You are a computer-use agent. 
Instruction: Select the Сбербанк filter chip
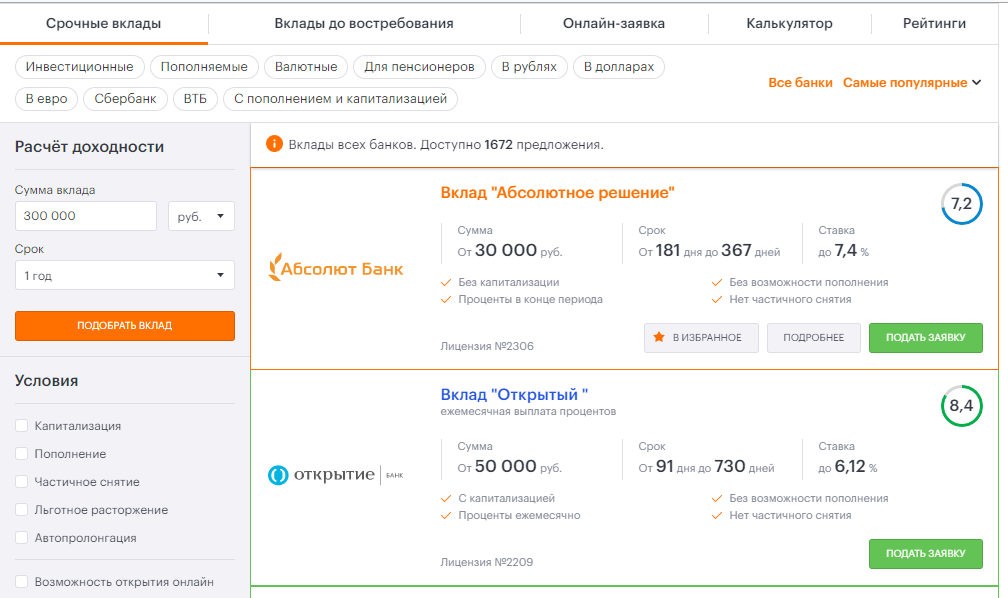(125, 98)
